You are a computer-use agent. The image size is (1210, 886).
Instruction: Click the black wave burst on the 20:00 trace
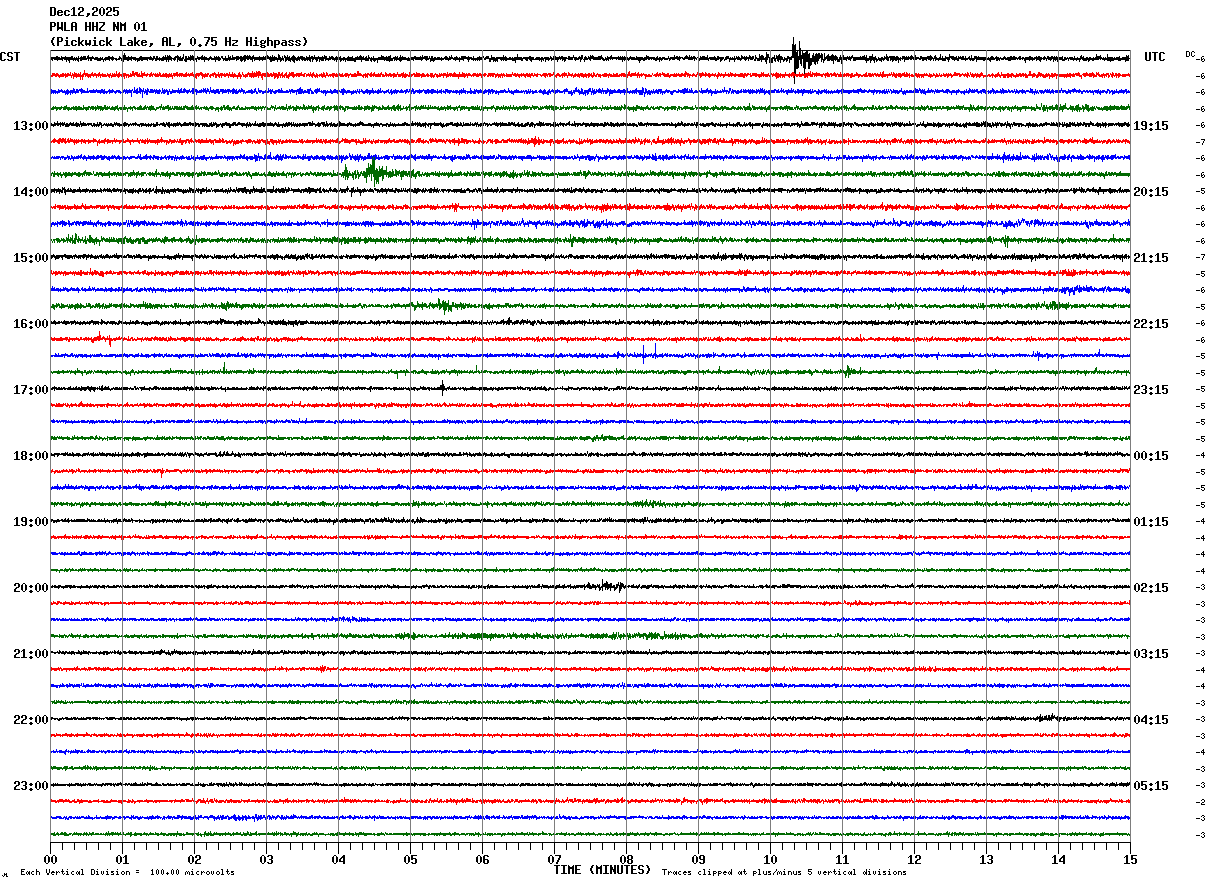(606, 586)
